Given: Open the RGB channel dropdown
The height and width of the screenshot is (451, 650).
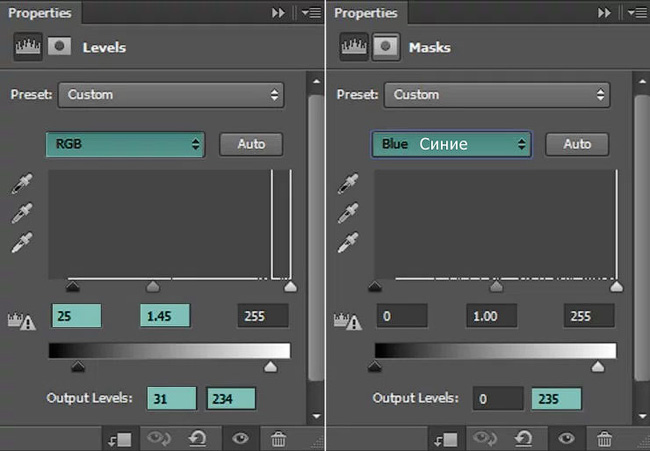Looking at the screenshot, I should pos(125,144).
